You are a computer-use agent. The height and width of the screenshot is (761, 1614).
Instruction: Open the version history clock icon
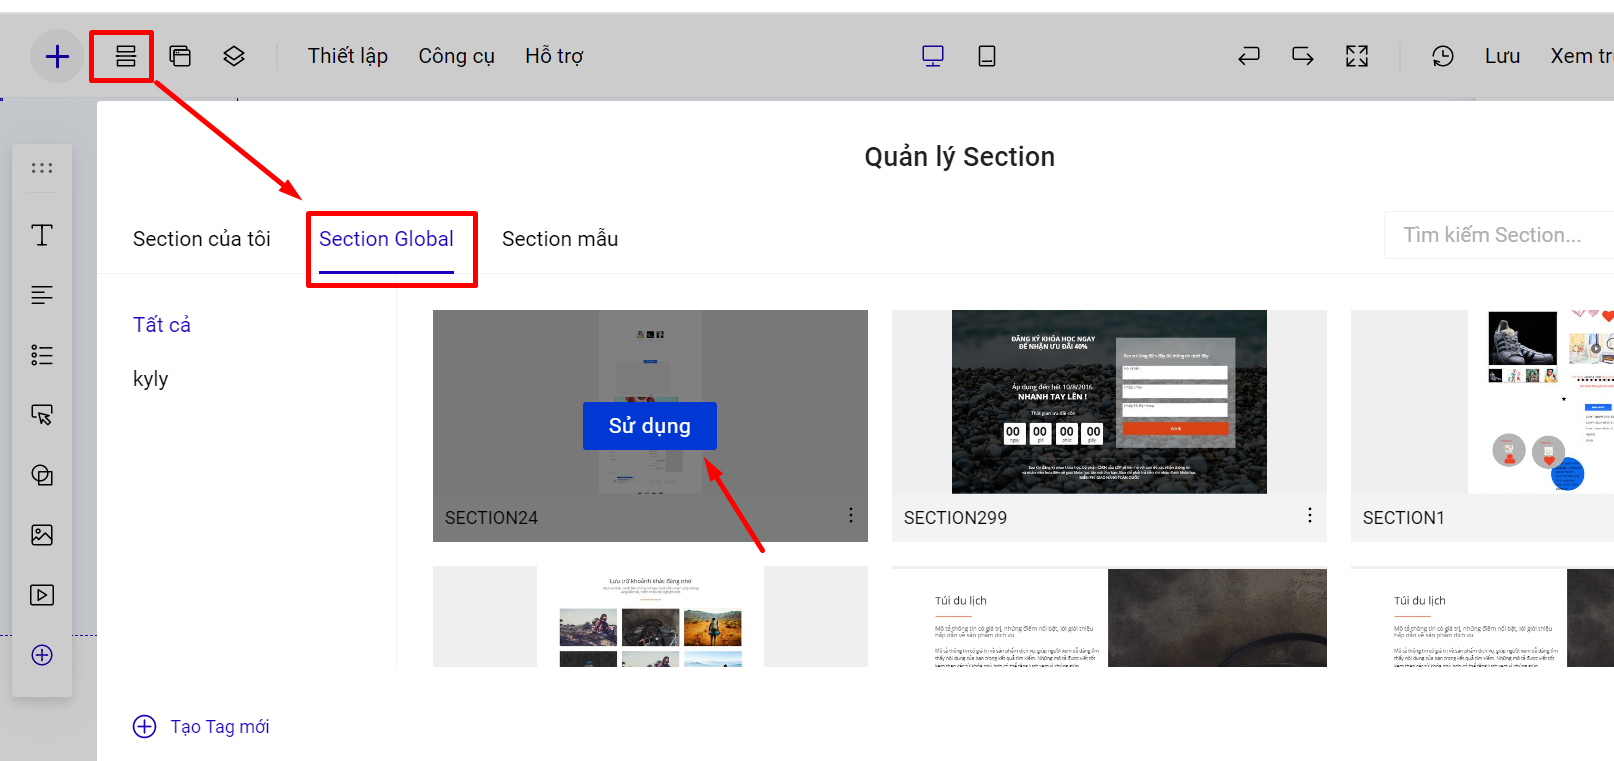point(1442,57)
